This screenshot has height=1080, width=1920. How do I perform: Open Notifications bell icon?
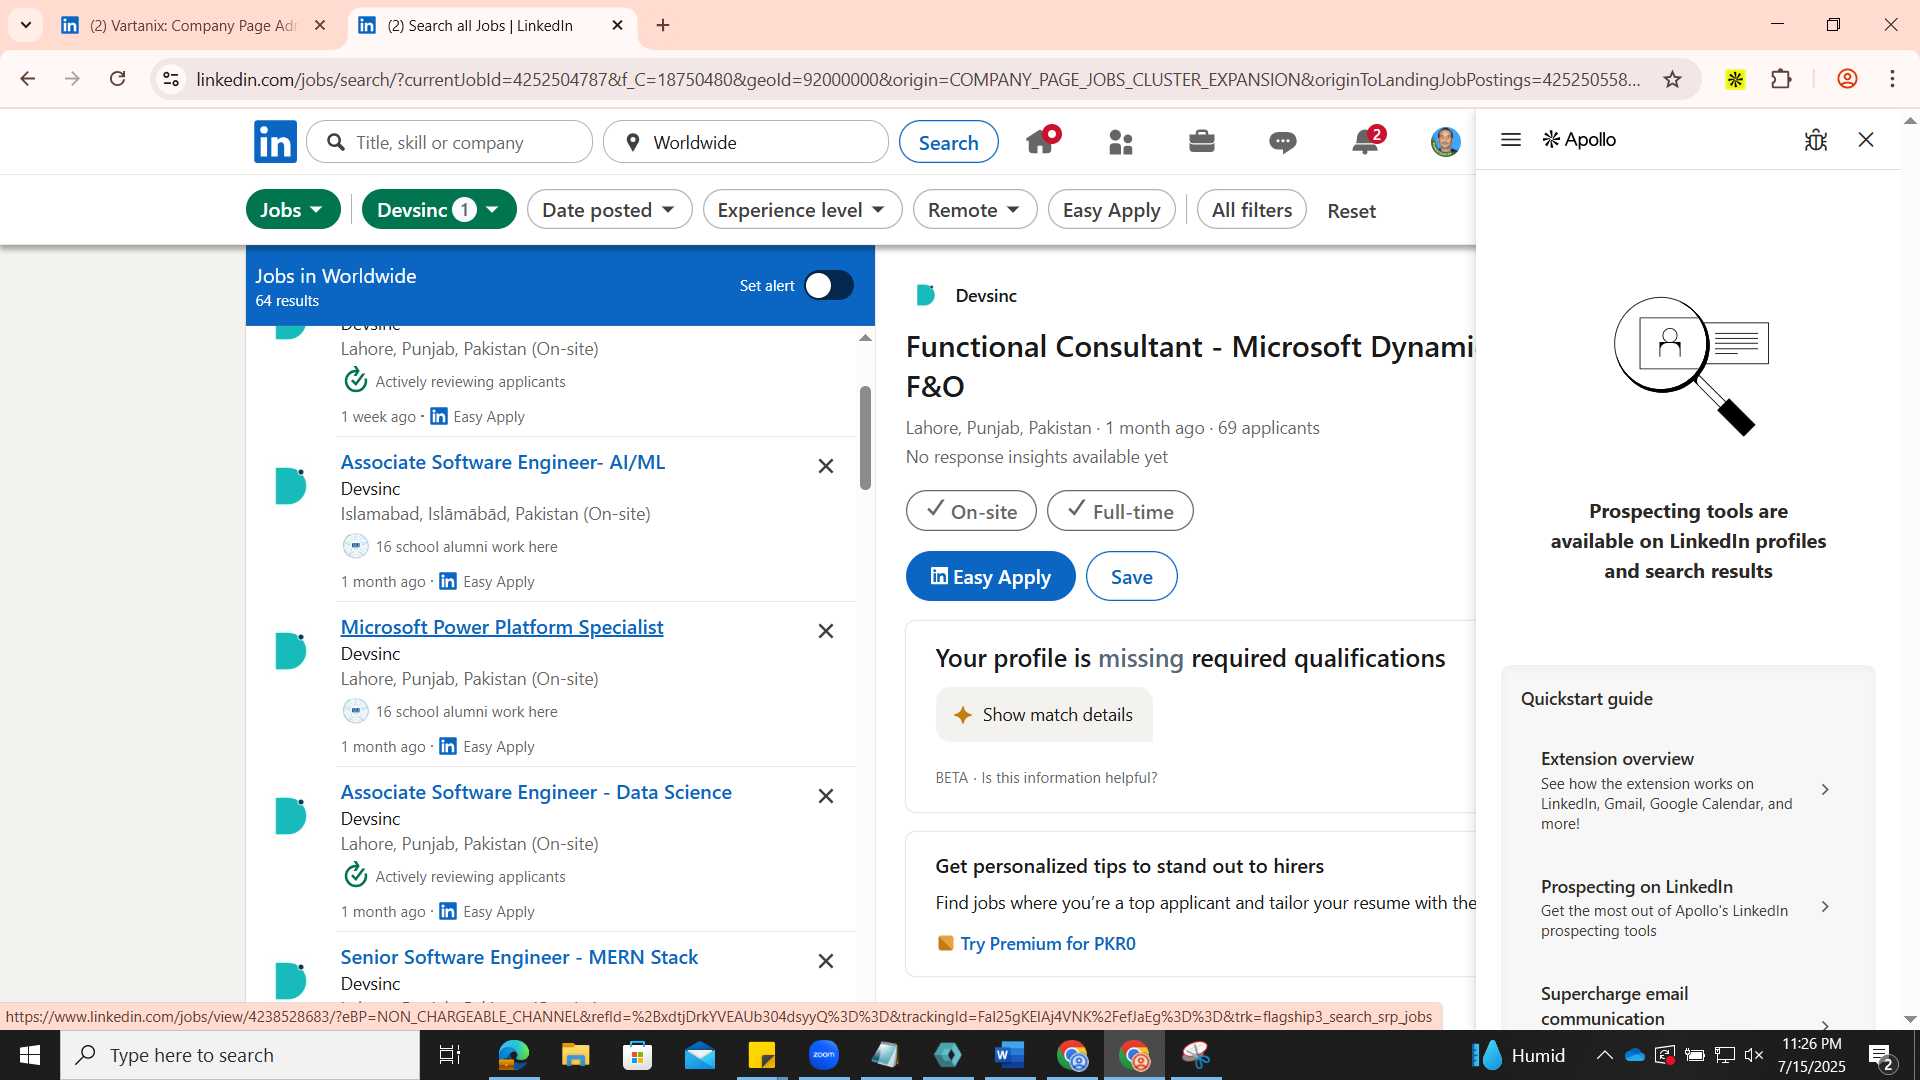[x=1366, y=141]
